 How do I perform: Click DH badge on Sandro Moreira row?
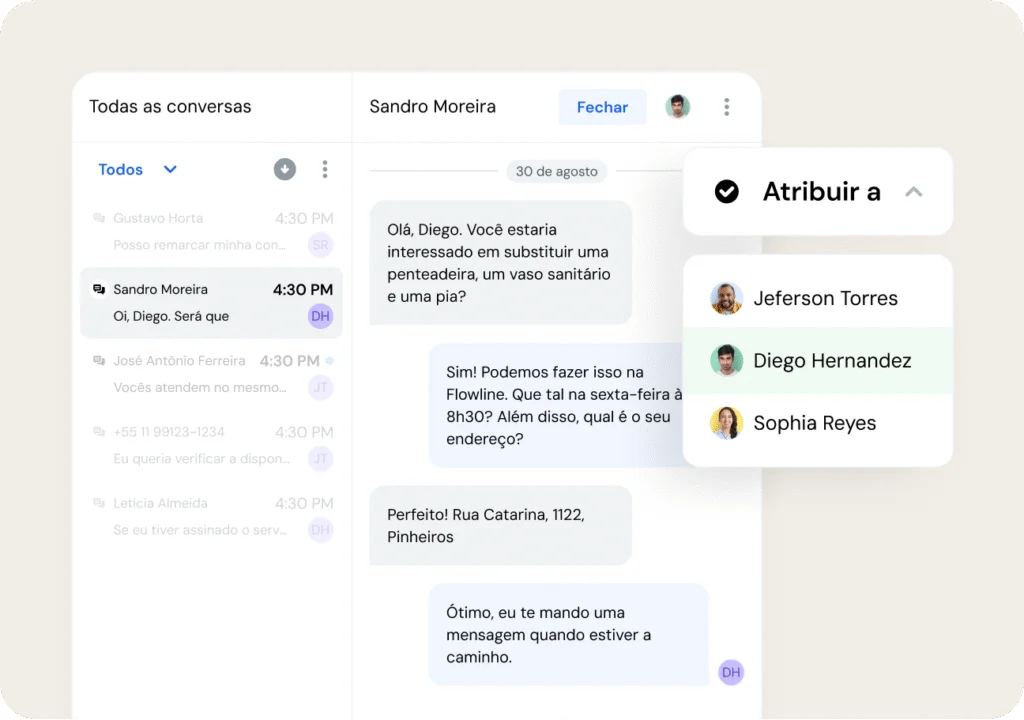point(321,316)
